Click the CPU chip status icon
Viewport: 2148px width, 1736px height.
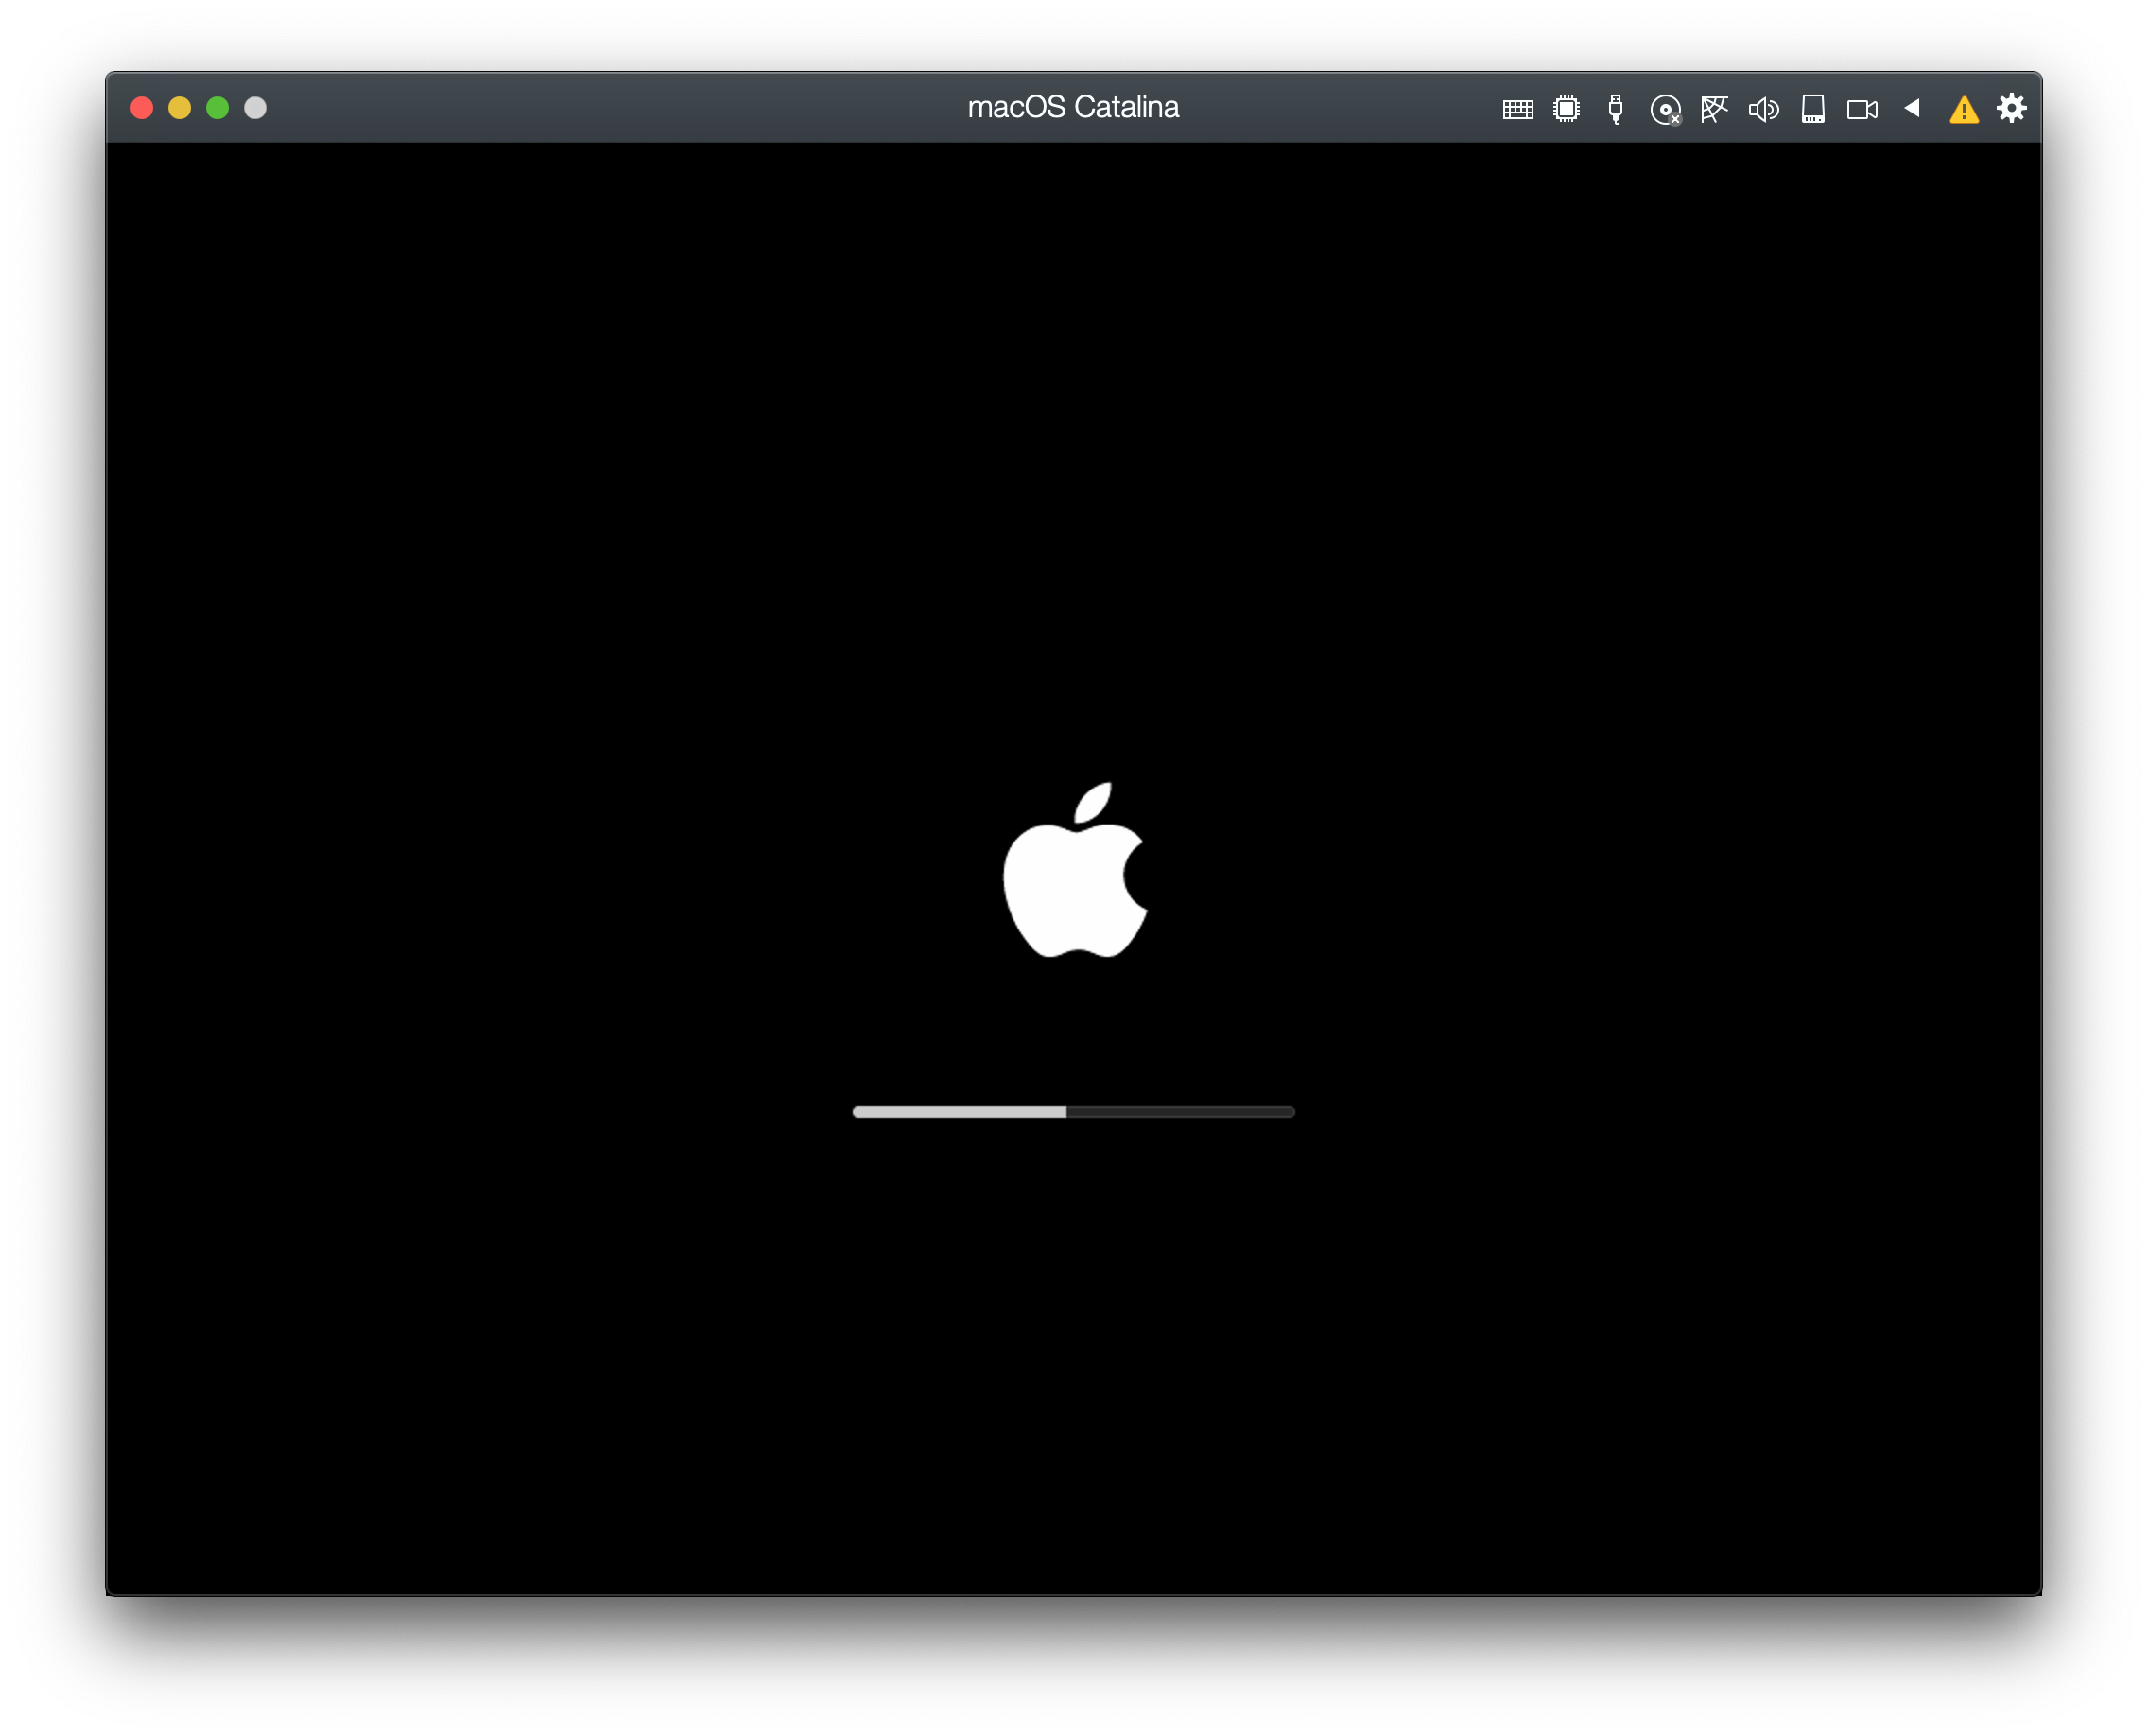click(1566, 108)
